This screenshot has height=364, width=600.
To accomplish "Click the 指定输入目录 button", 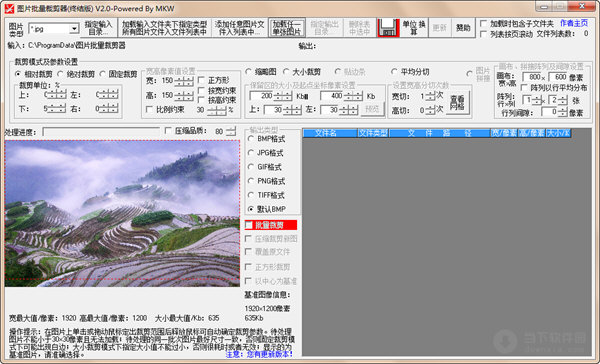I will coord(98,28).
